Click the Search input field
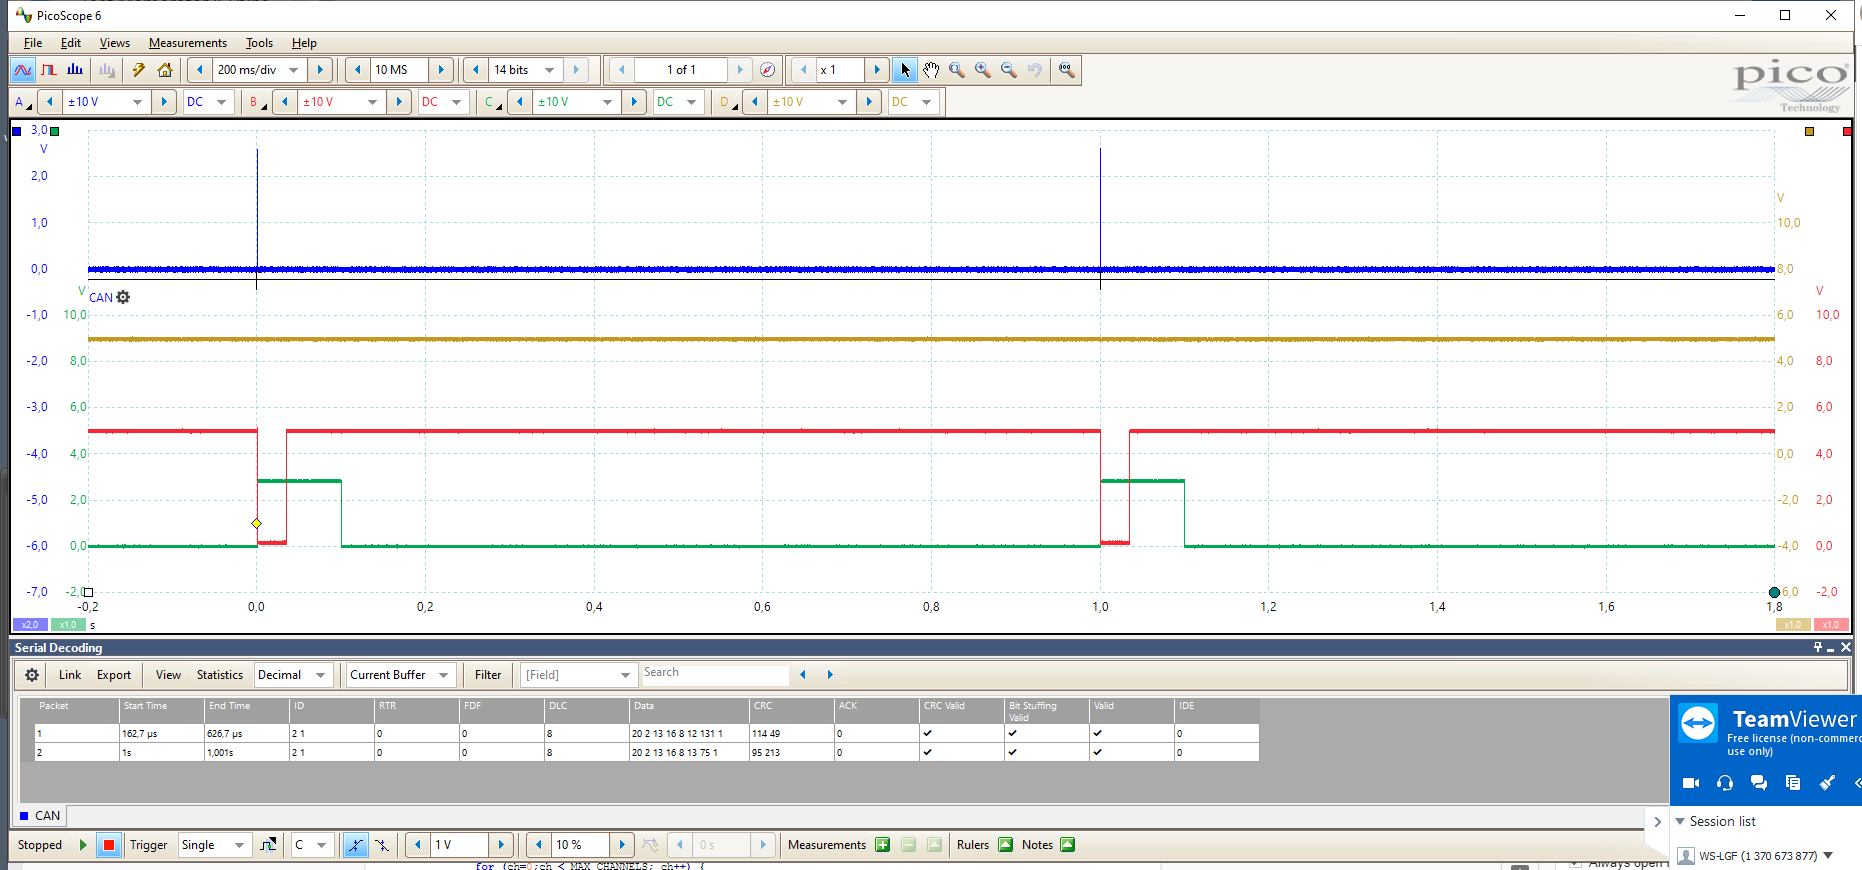 coord(715,674)
